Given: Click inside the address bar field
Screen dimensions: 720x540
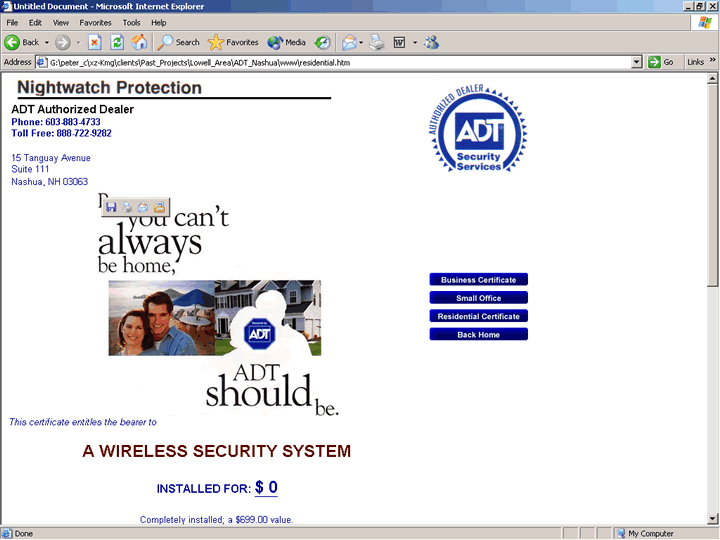Looking at the screenshot, I should pos(338,62).
